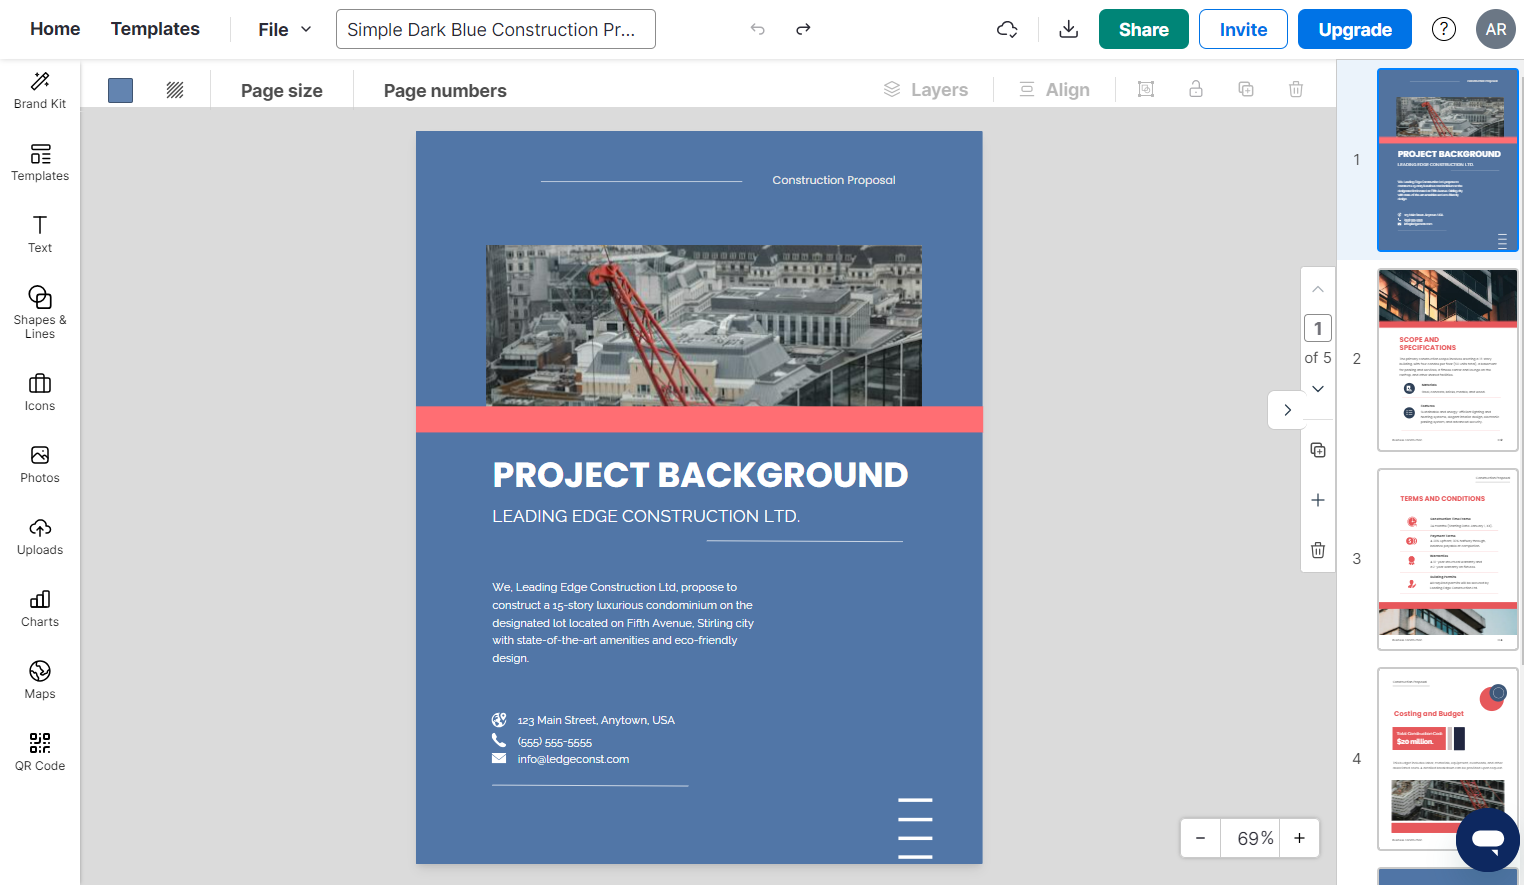
Task: Go to the next page using the down chevron
Action: 1318,389
